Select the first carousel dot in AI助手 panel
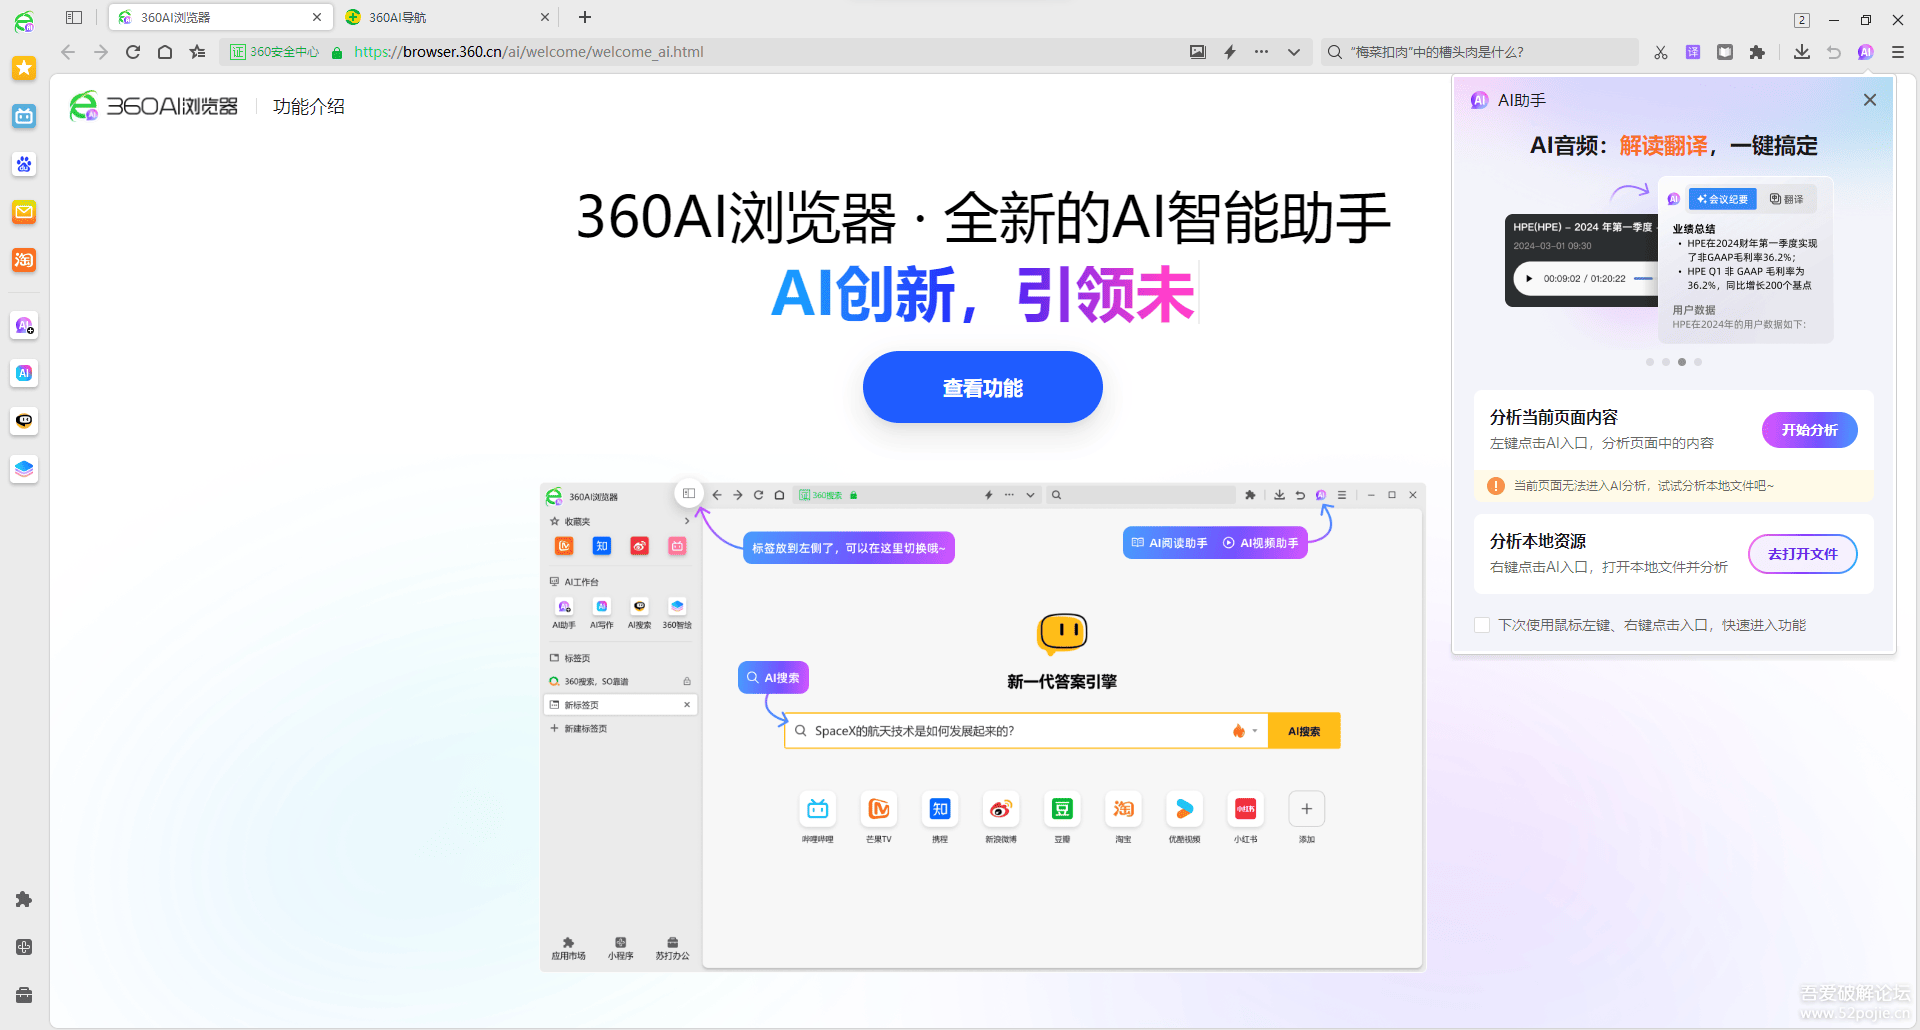 click(x=1650, y=362)
